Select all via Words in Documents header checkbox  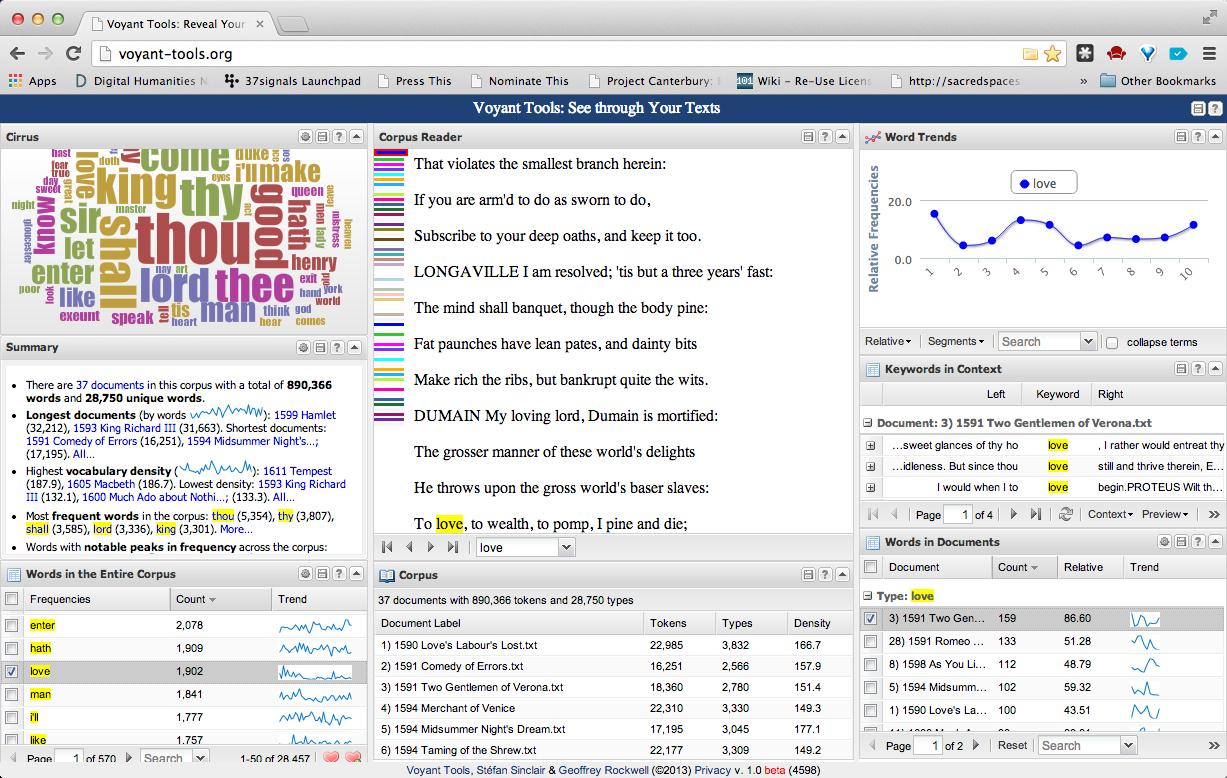[871, 567]
